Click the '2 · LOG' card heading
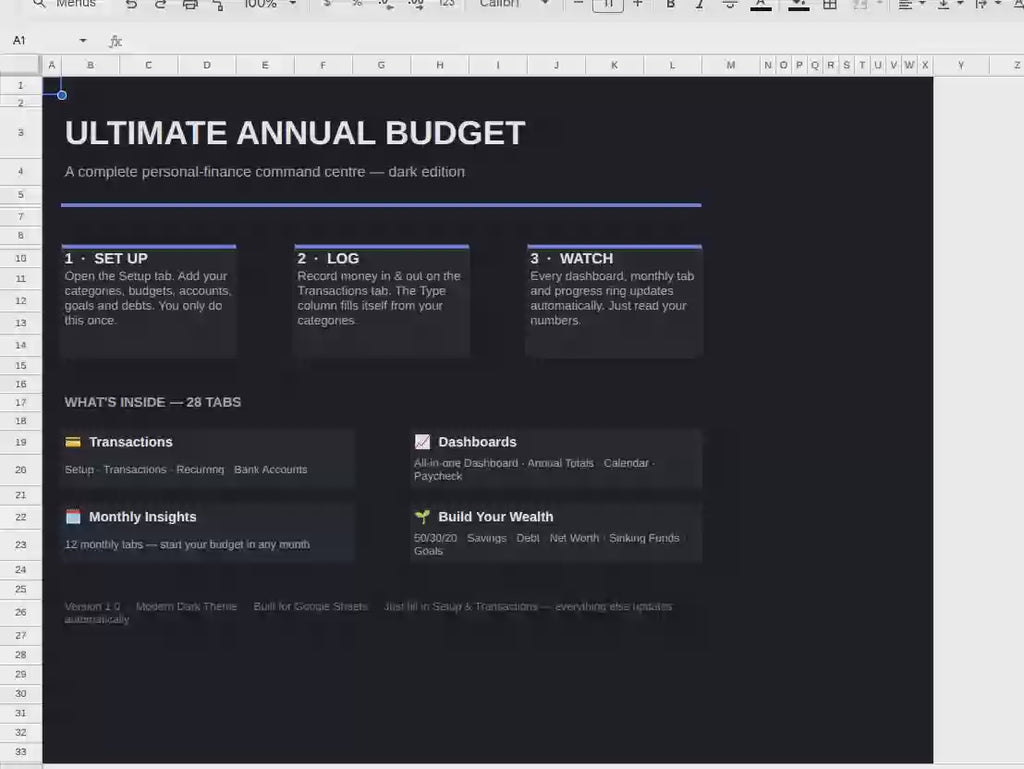 tap(328, 259)
